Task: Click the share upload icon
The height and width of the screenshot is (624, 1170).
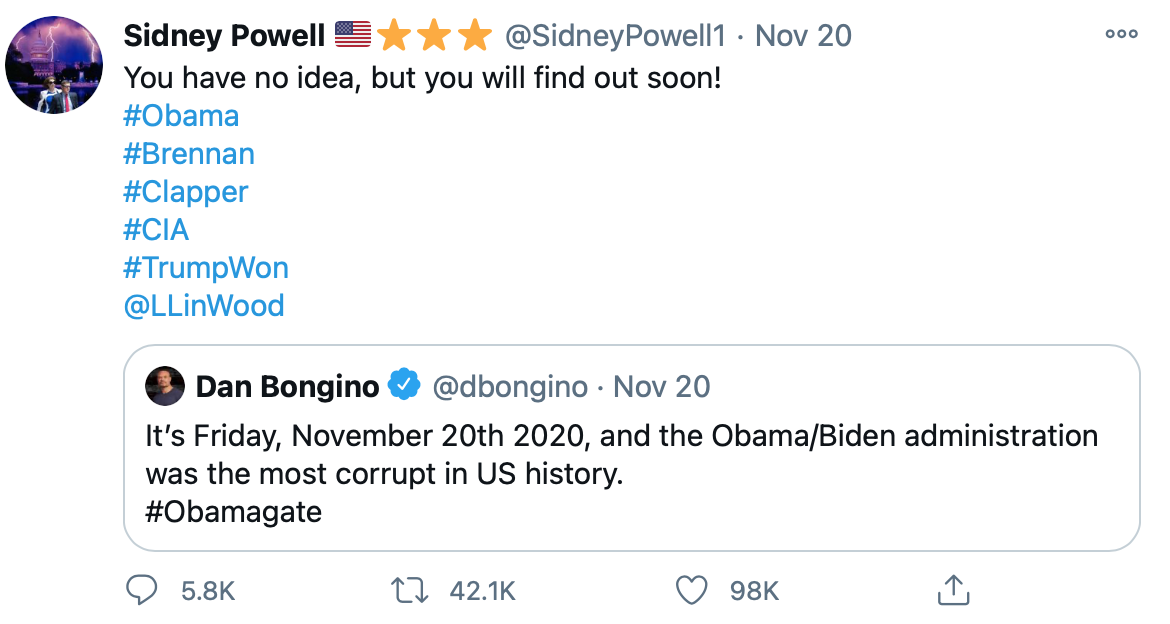Action: (954, 590)
